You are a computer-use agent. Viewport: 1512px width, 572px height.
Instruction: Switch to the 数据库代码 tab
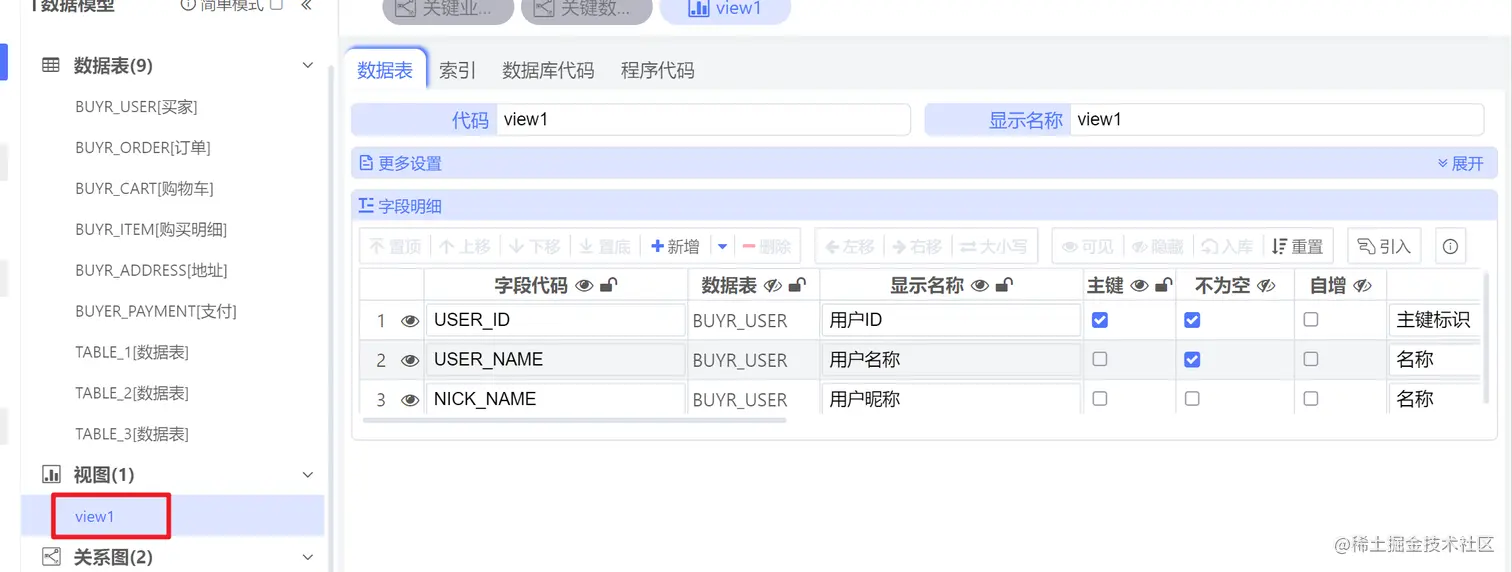coord(548,70)
